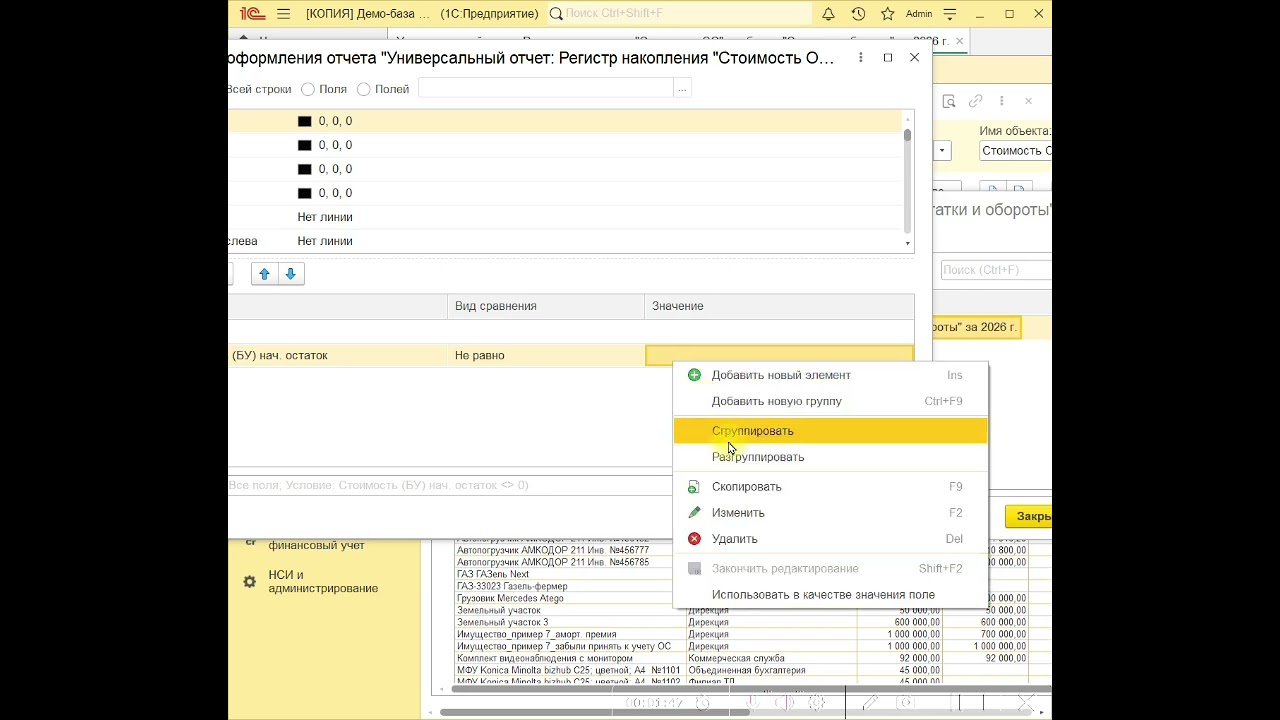Image resolution: width=1280 pixels, height=720 pixels.
Task: Select Добавить новый элемент menu entry
Action: 780,375
